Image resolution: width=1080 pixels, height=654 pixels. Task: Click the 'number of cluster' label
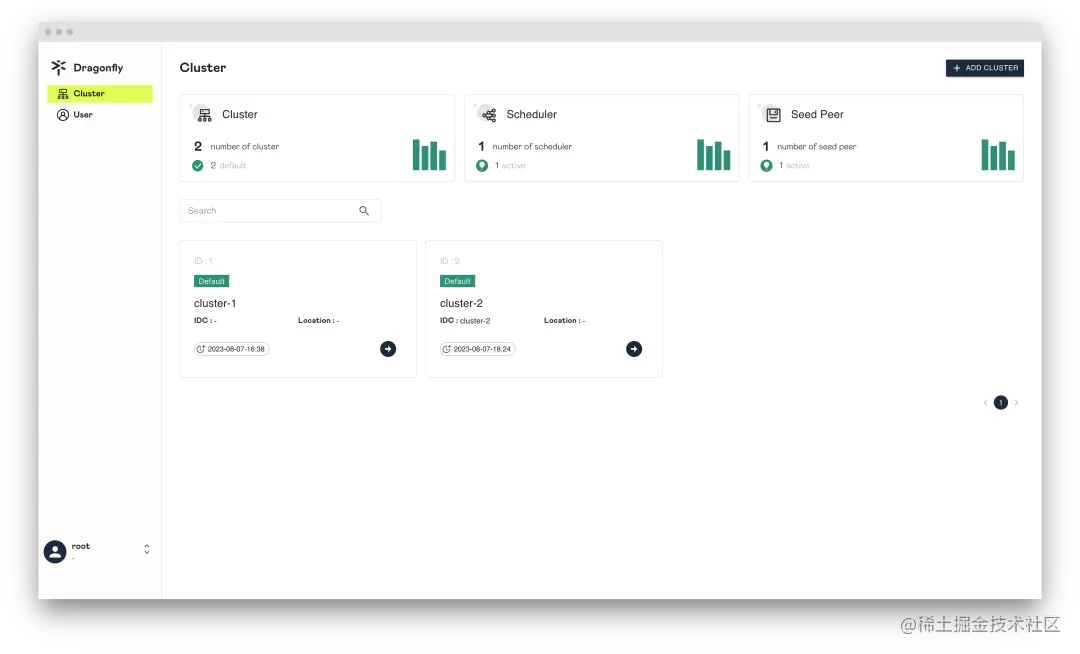click(x=245, y=147)
